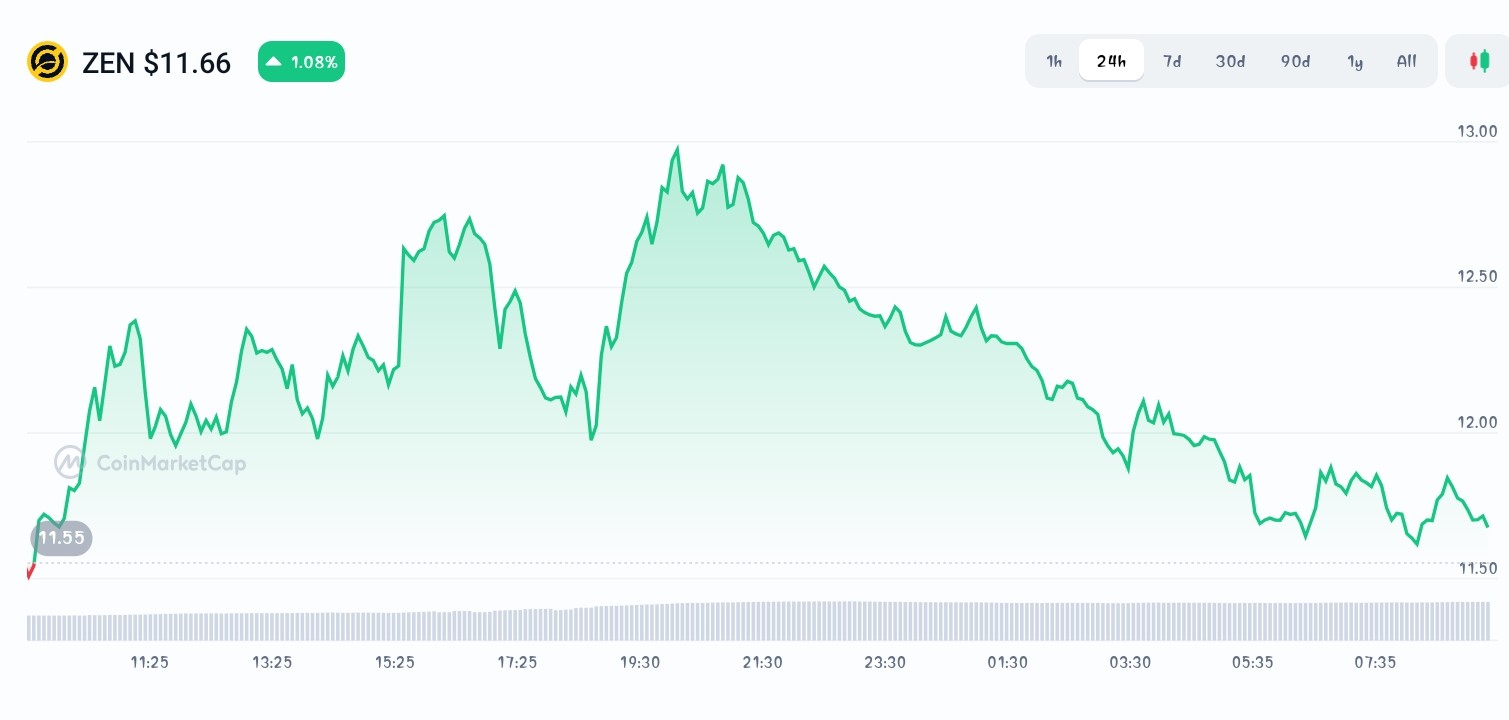Click the 13:25 time axis label
The image size is (1509, 720).
coord(272,662)
